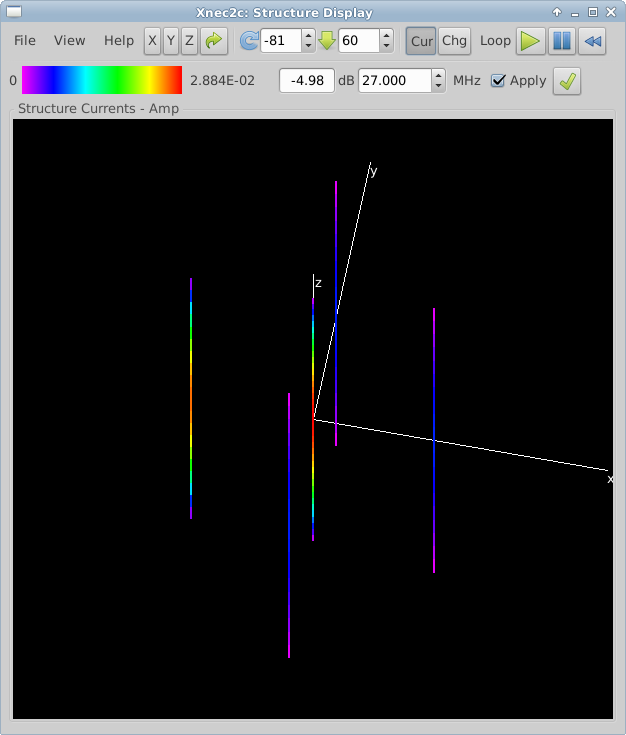View structure along Y axis
This screenshot has height=735, width=626.
click(x=171, y=41)
